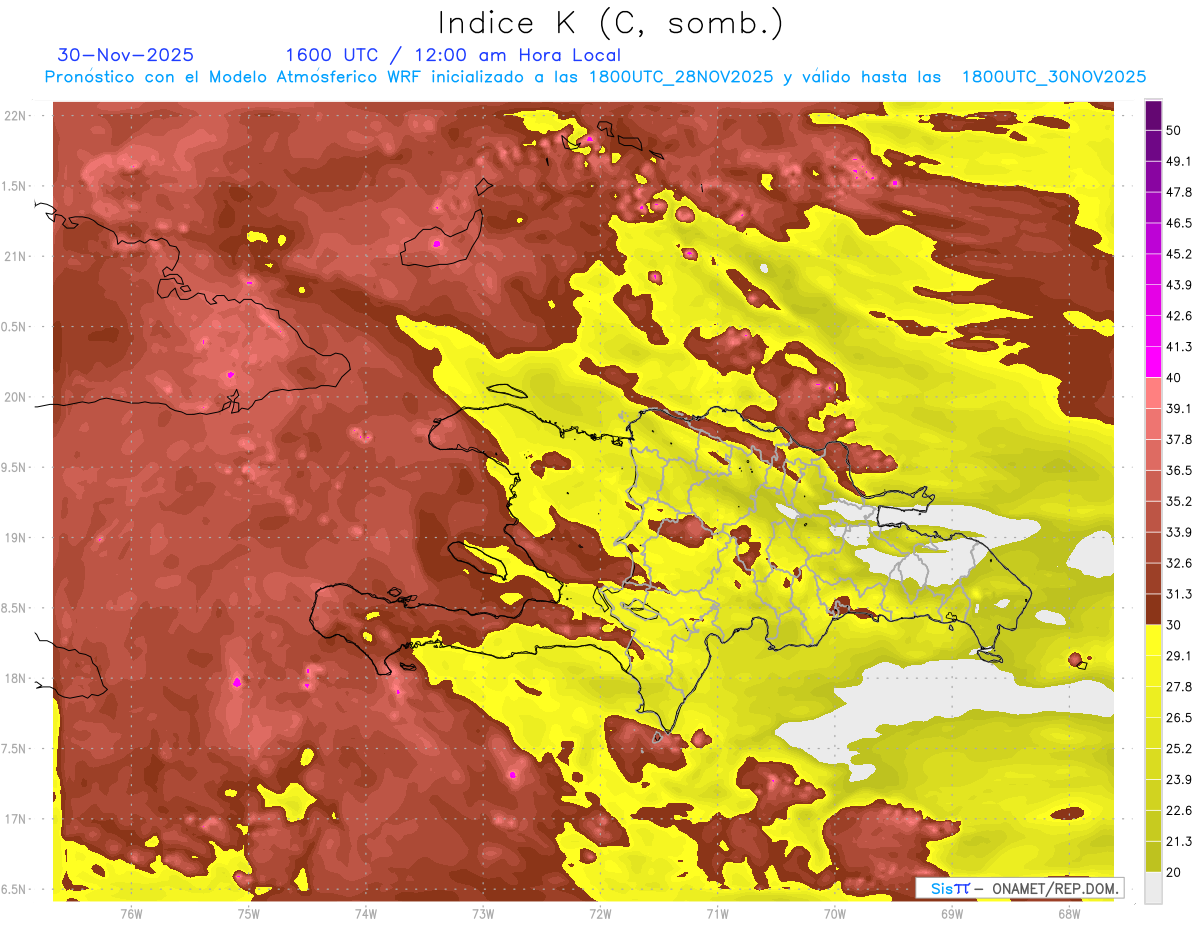Click colorbar value "25.2"
This screenshot has height=927, width=1200.
(x=1178, y=748)
